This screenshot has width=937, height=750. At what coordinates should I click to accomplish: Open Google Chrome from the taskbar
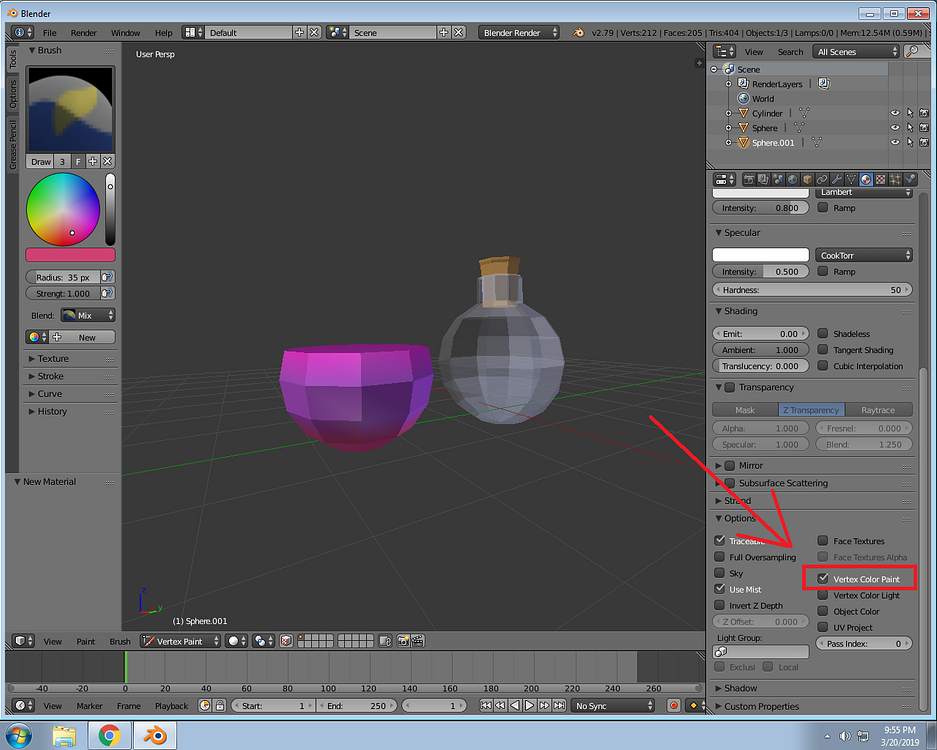110,734
